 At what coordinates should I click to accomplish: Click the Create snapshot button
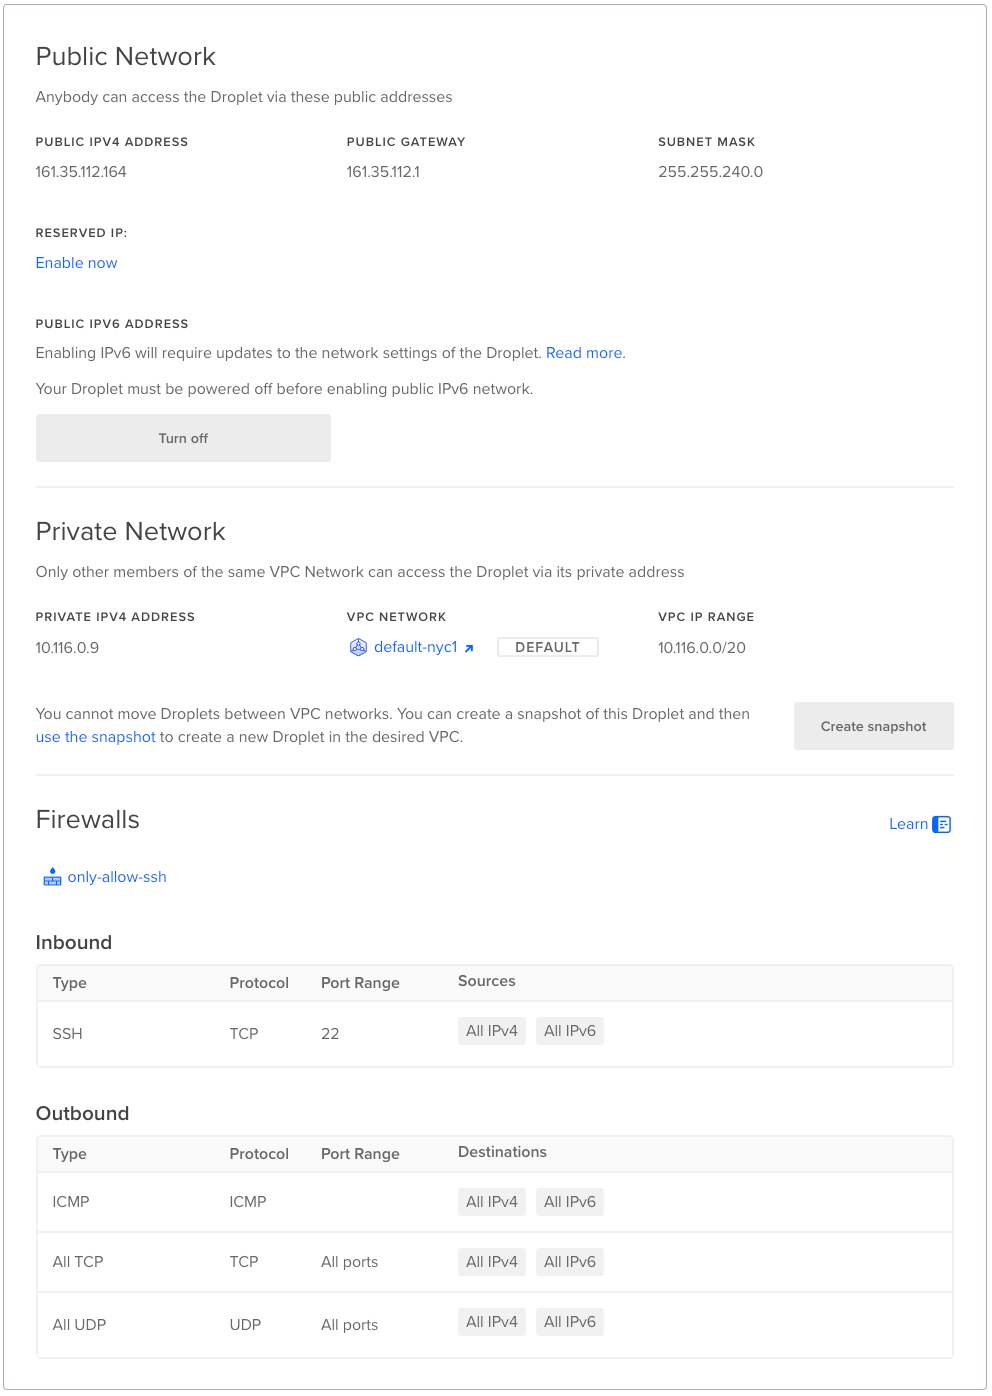coord(873,726)
